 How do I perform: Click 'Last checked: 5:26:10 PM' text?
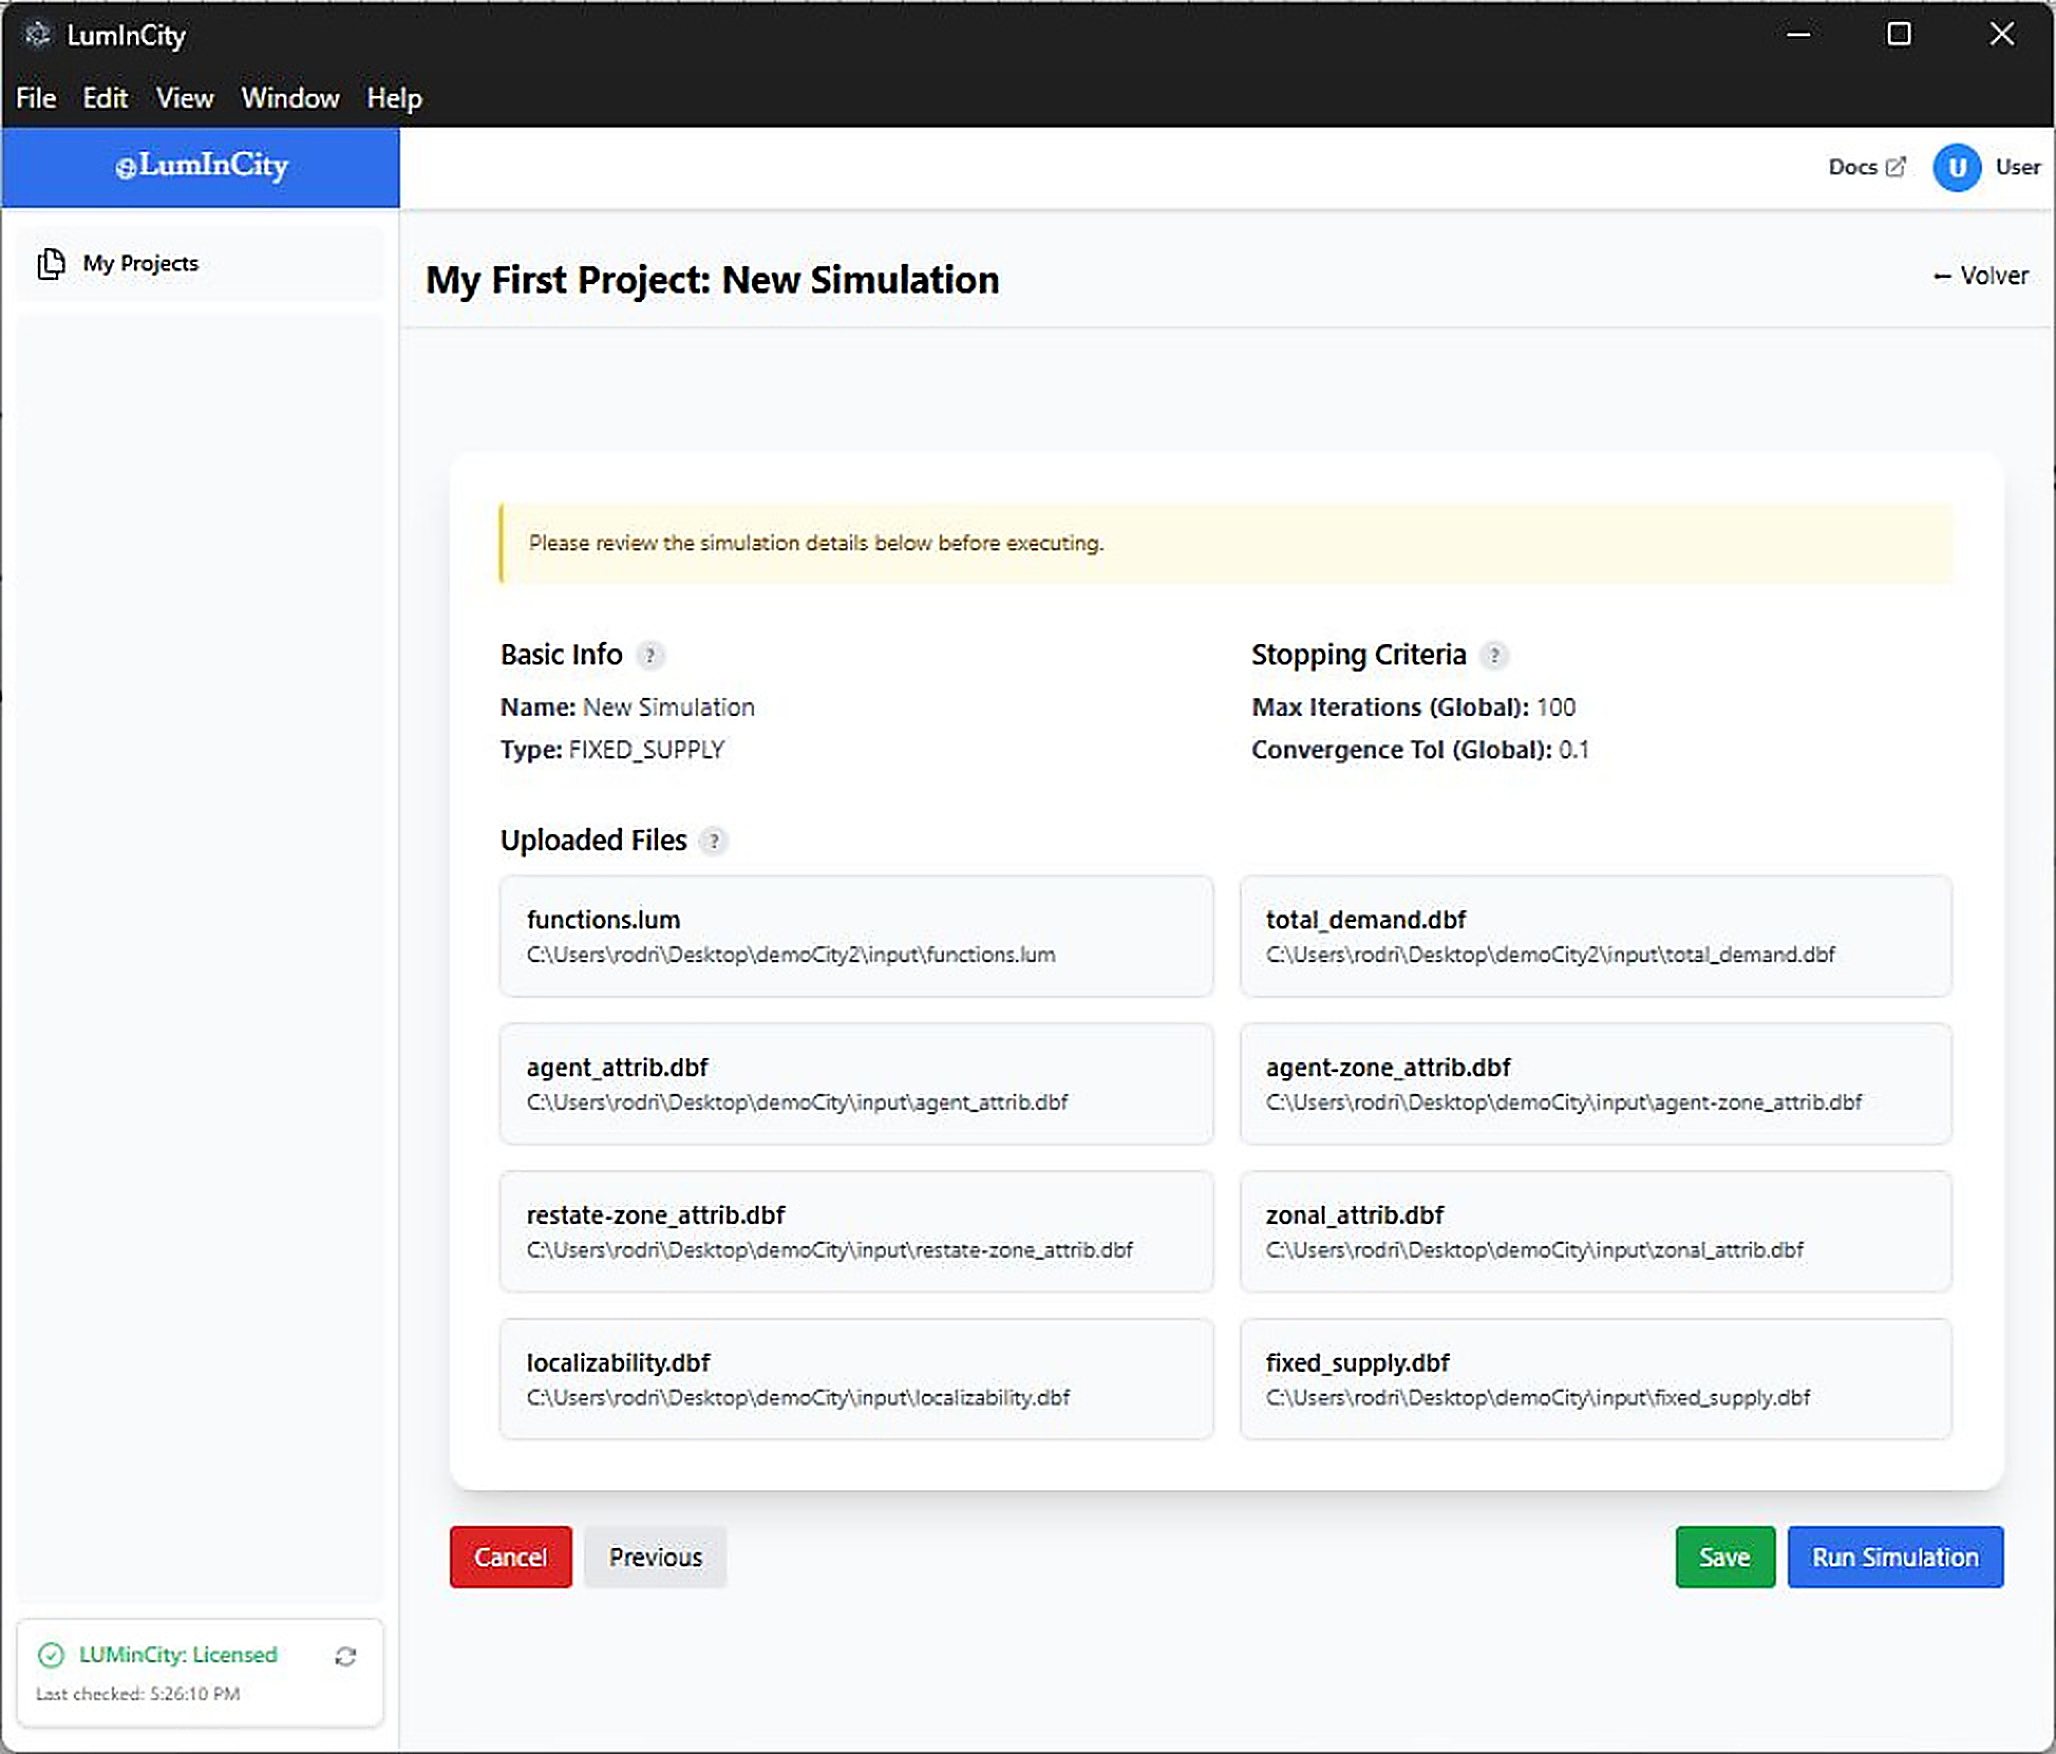point(138,1694)
